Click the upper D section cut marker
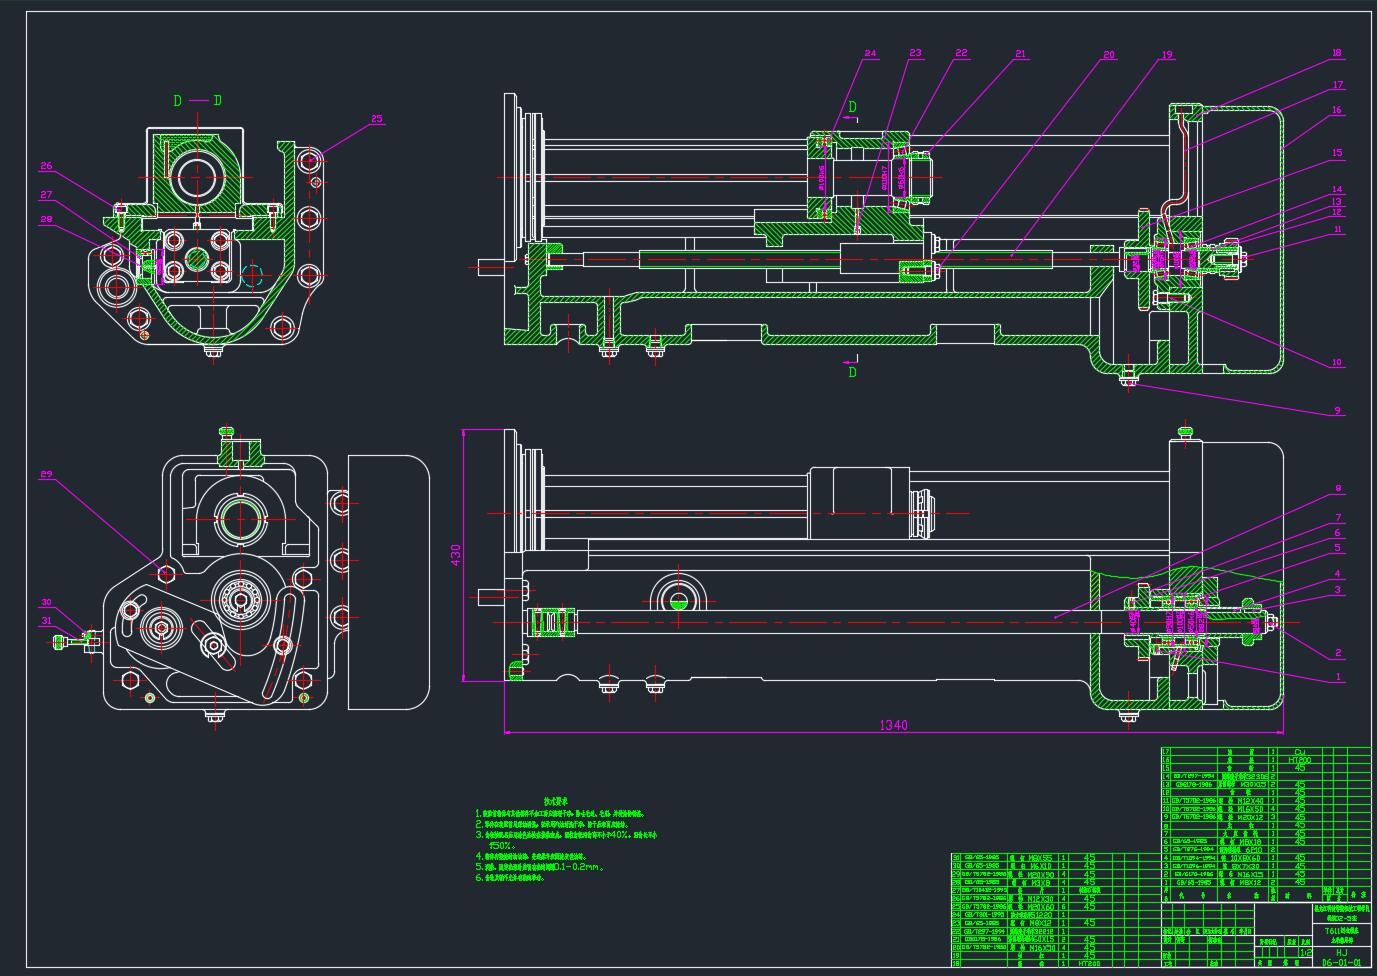The image size is (1377, 976). click(x=852, y=107)
